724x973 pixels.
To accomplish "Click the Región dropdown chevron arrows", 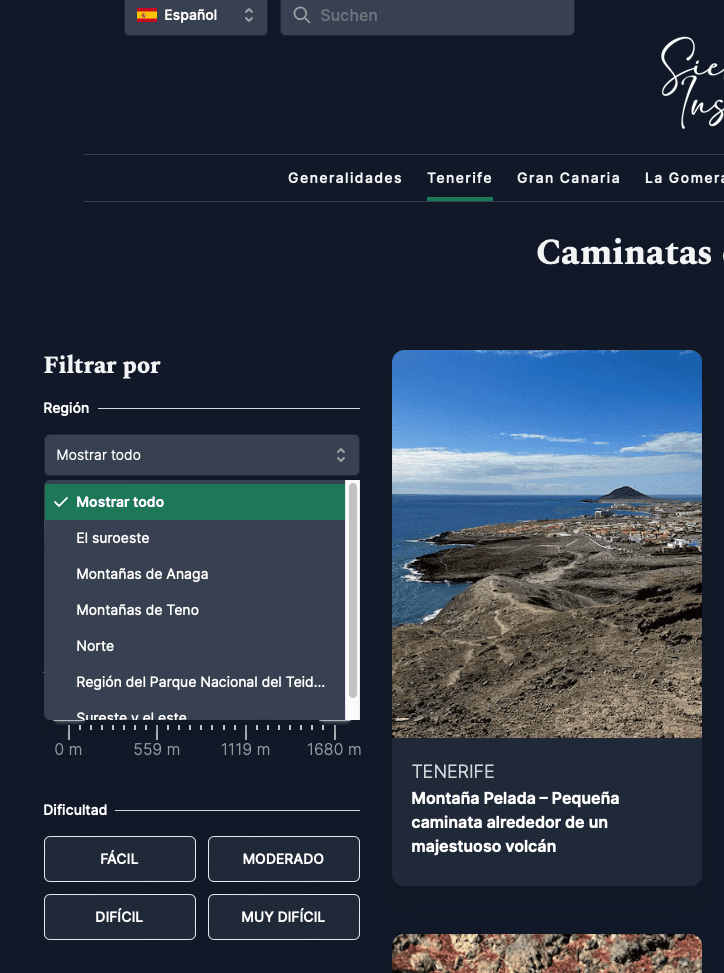I will point(341,455).
